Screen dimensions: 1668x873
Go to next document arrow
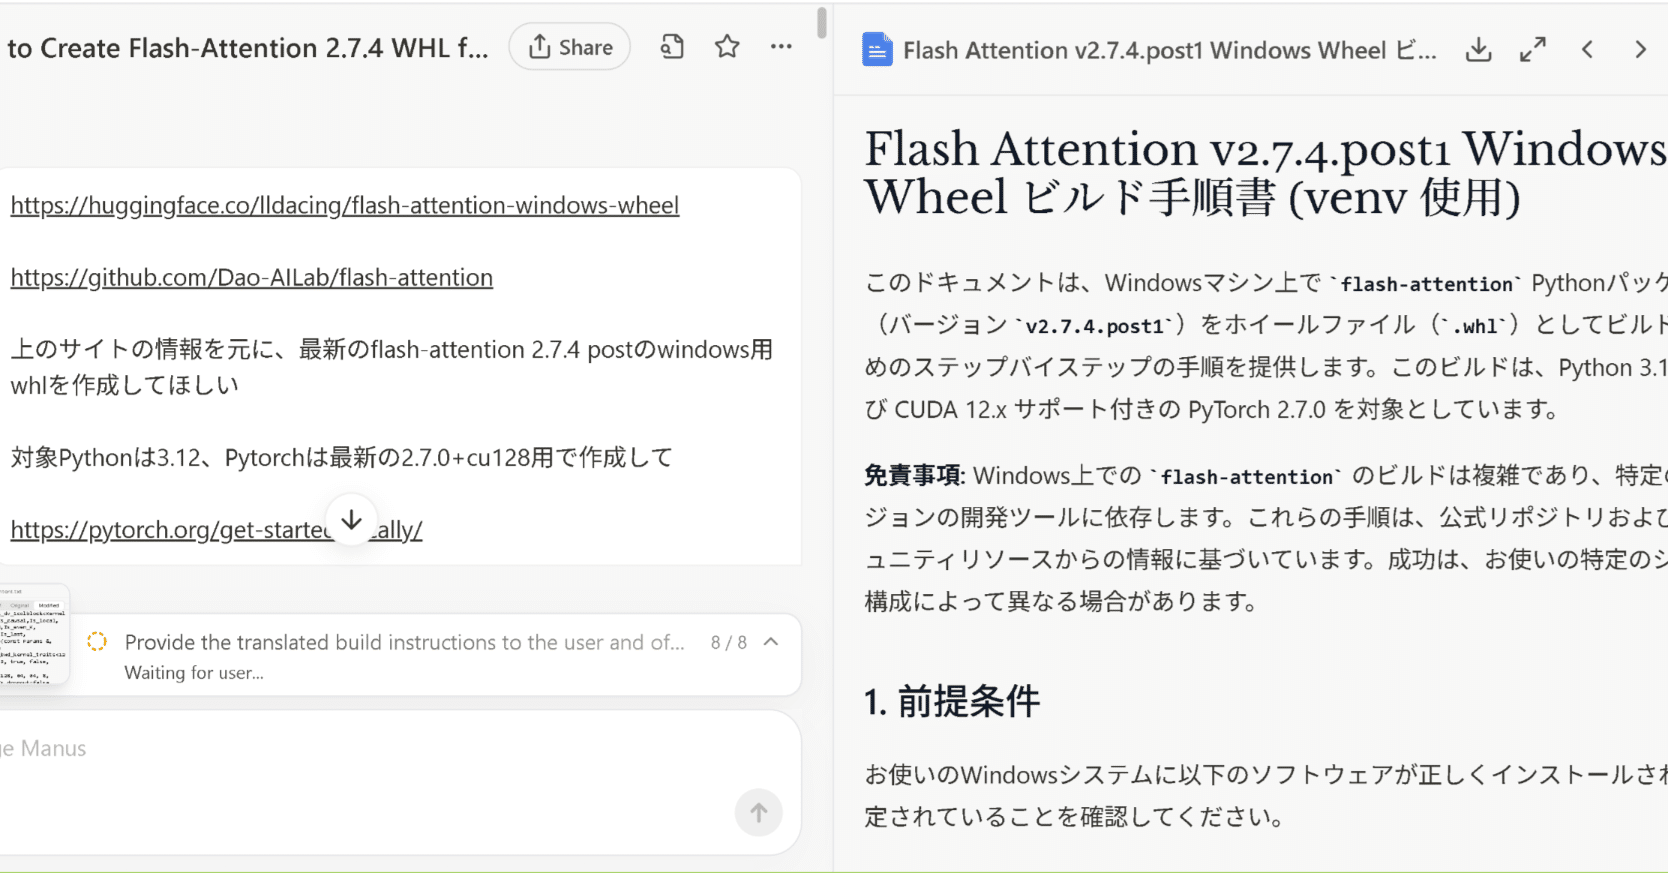1640,50
